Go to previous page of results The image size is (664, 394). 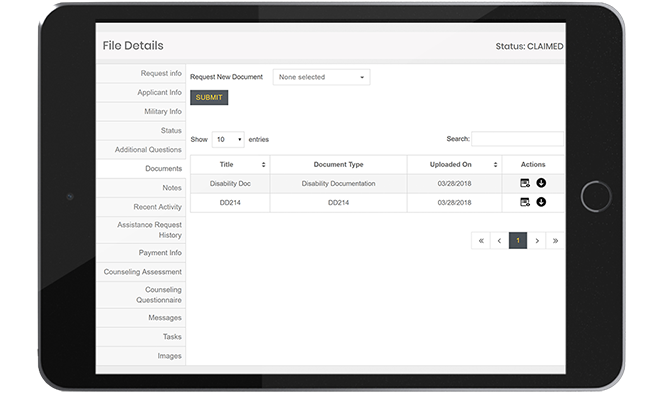coord(499,241)
